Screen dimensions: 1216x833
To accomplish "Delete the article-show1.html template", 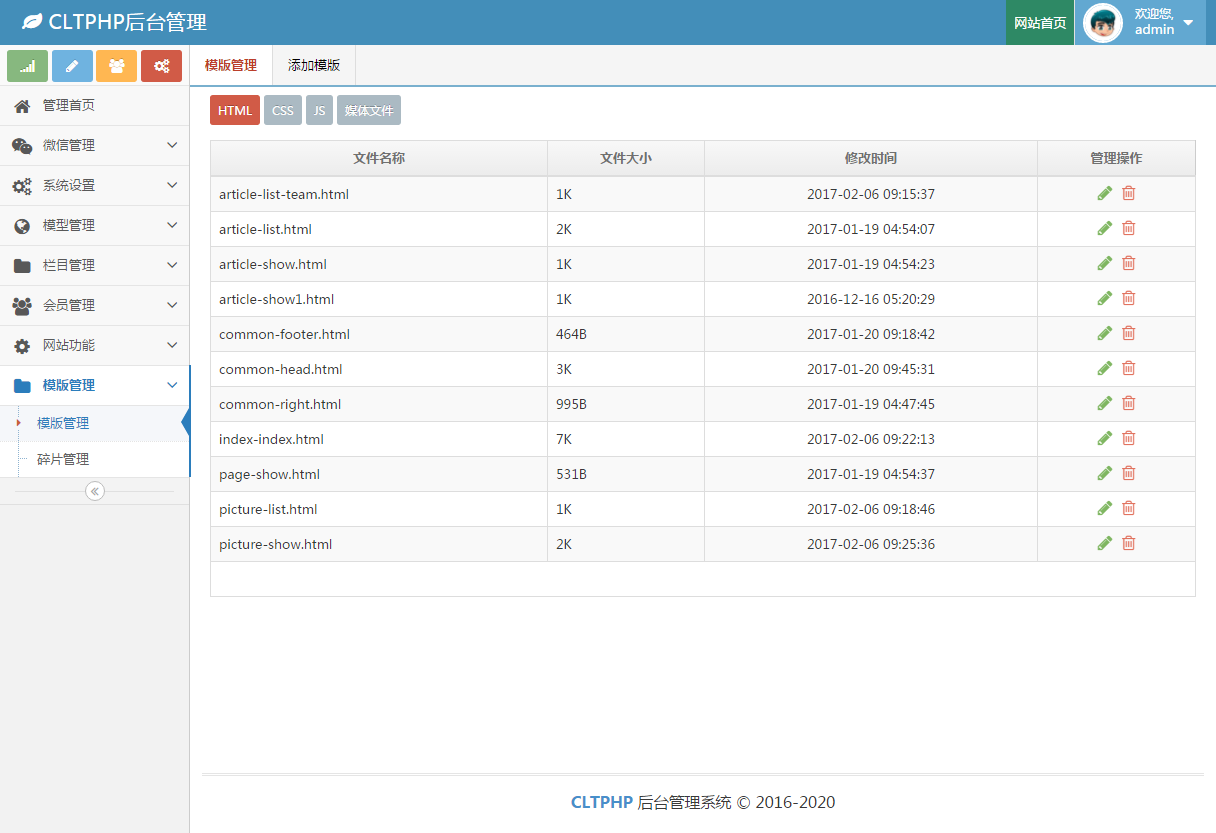I will click(1128, 298).
